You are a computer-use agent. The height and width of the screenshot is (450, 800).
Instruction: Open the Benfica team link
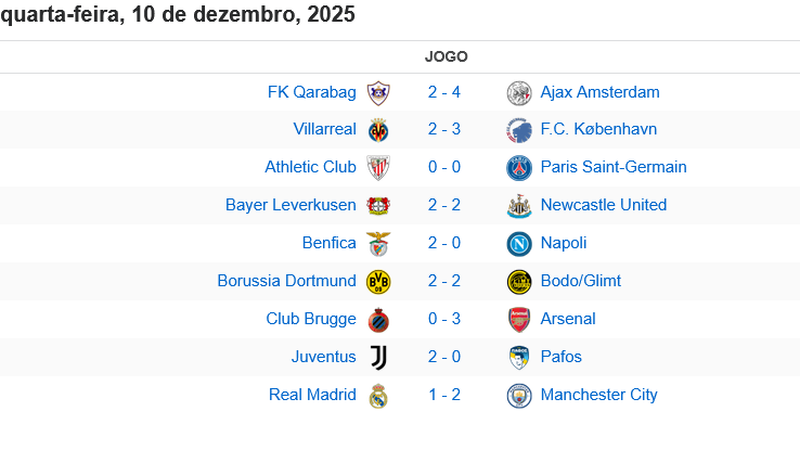pos(329,243)
